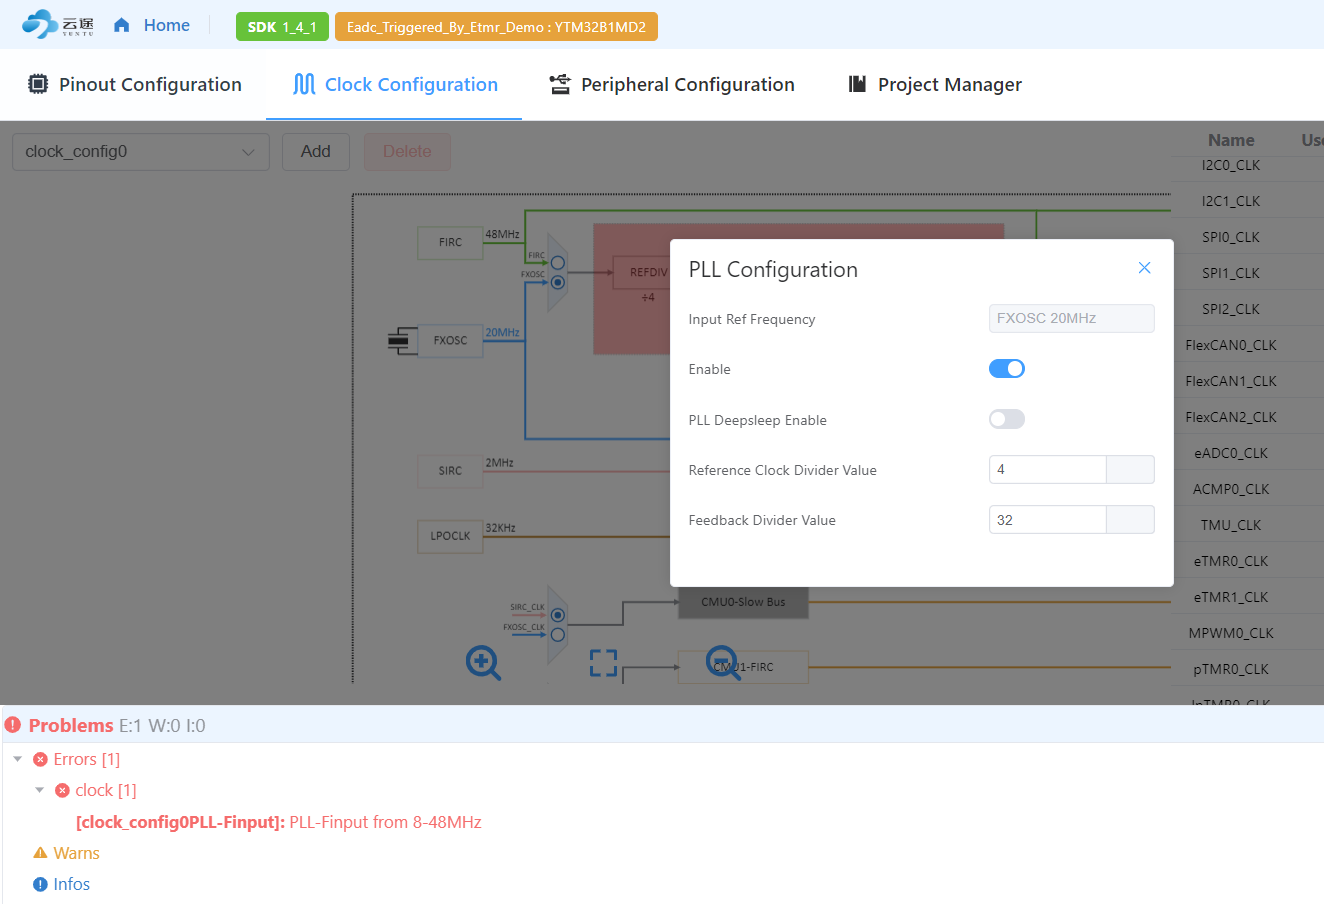Image resolution: width=1324 pixels, height=904 pixels.
Task: Zoom in on the clock diagram
Action: click(483, 662)
